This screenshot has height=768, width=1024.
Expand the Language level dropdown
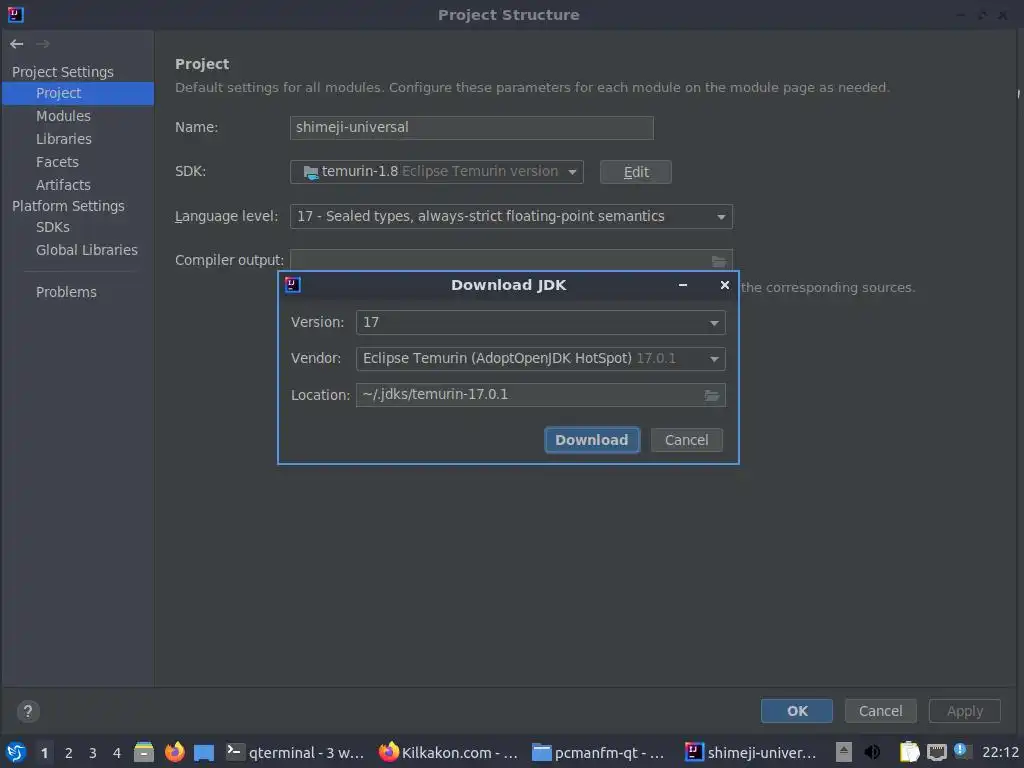[511, 216]
